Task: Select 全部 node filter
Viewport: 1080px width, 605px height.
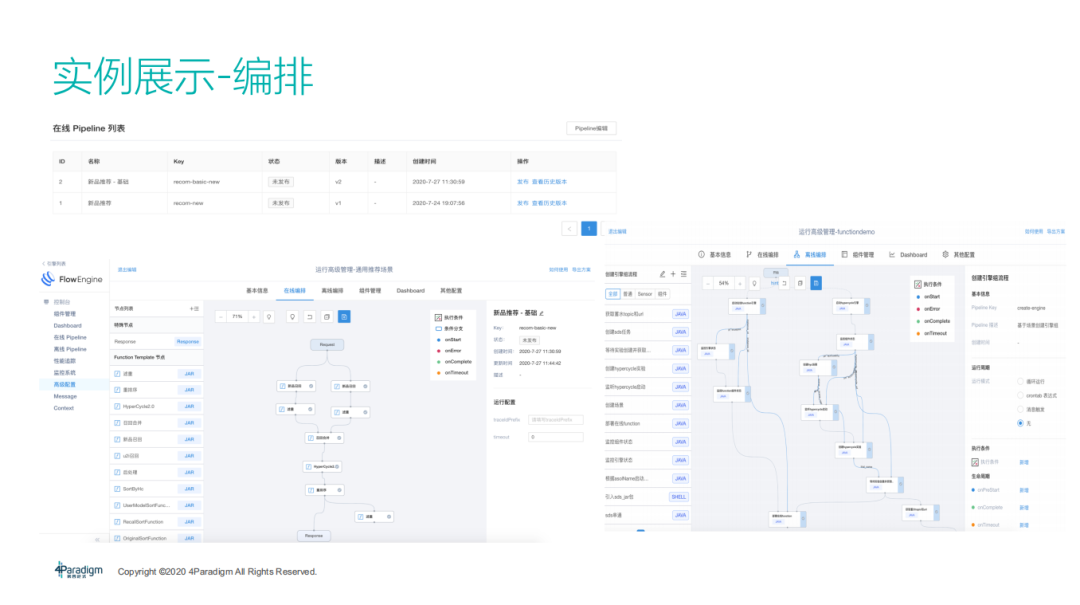Action: click(x=612, y=294)
